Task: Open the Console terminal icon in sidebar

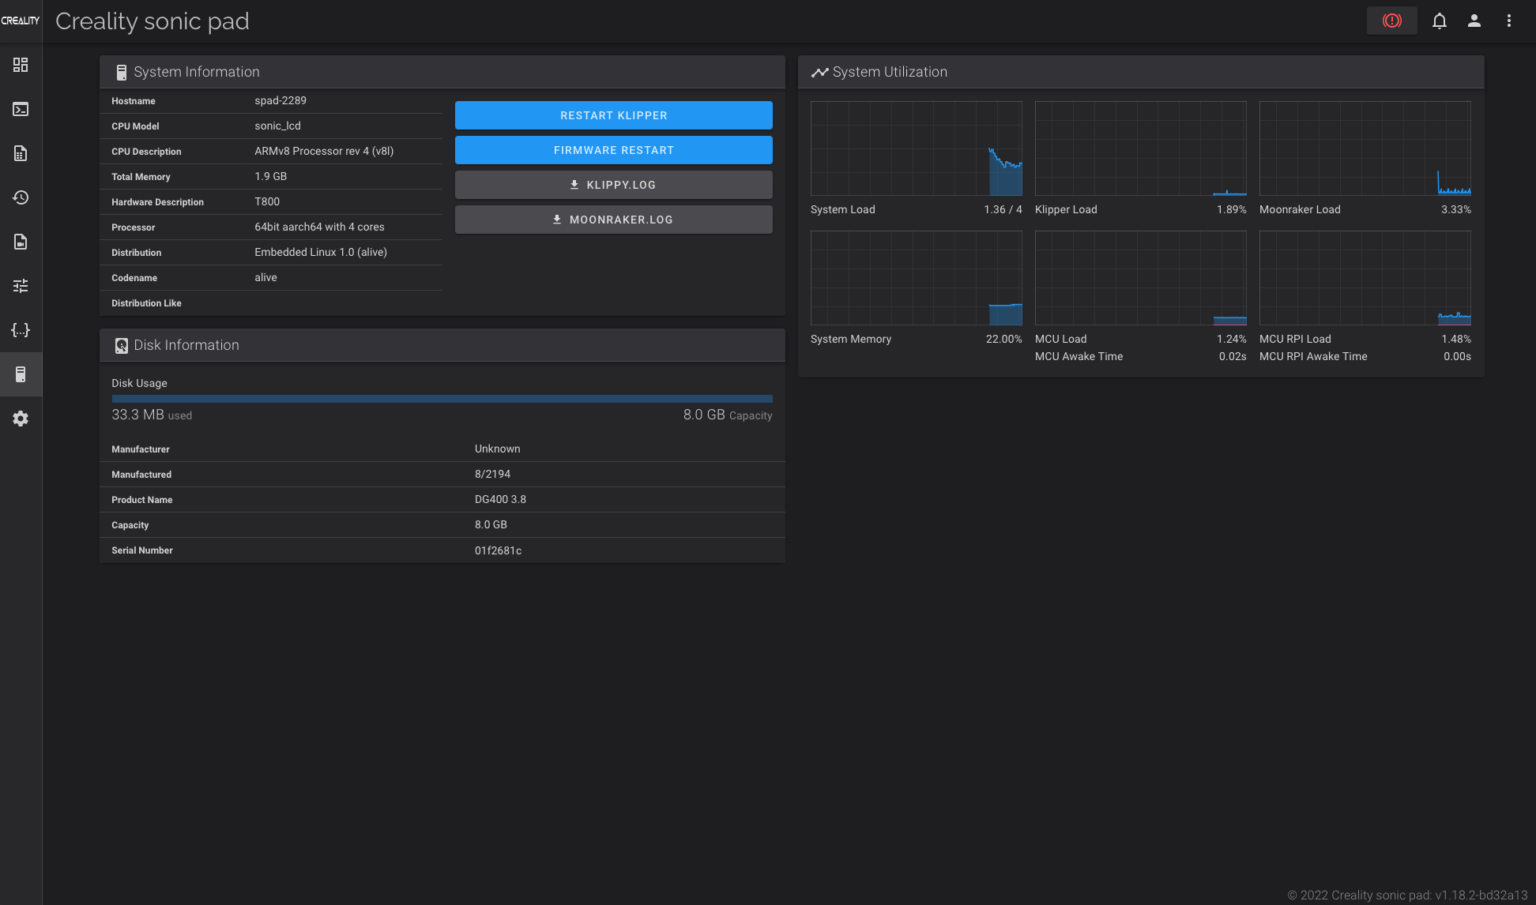Action: coord(20,109)
